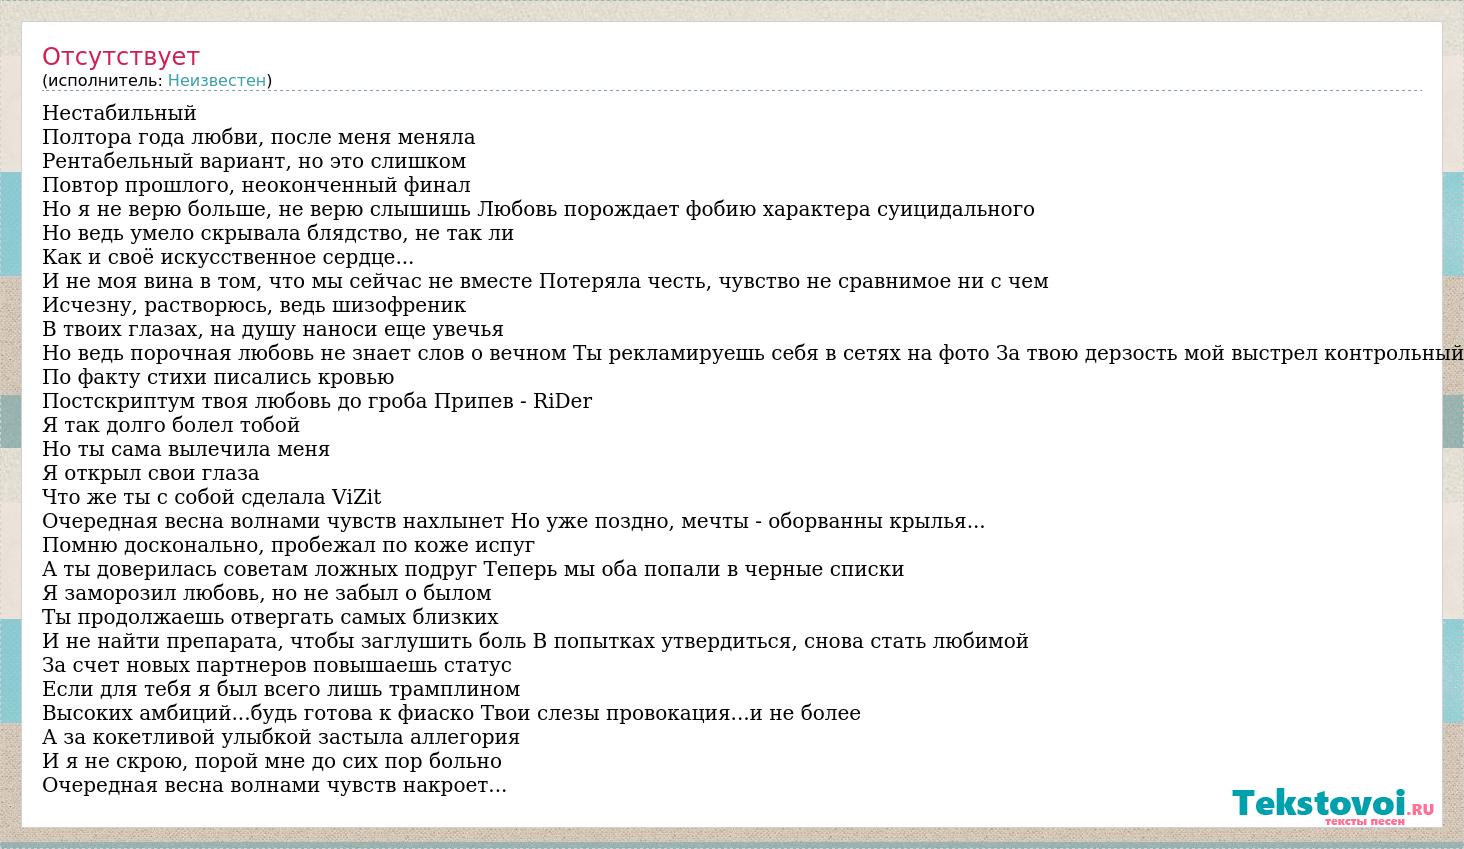Click line starting Но я не верю больше
This screenshot has height=849, width=1464.
538,209
